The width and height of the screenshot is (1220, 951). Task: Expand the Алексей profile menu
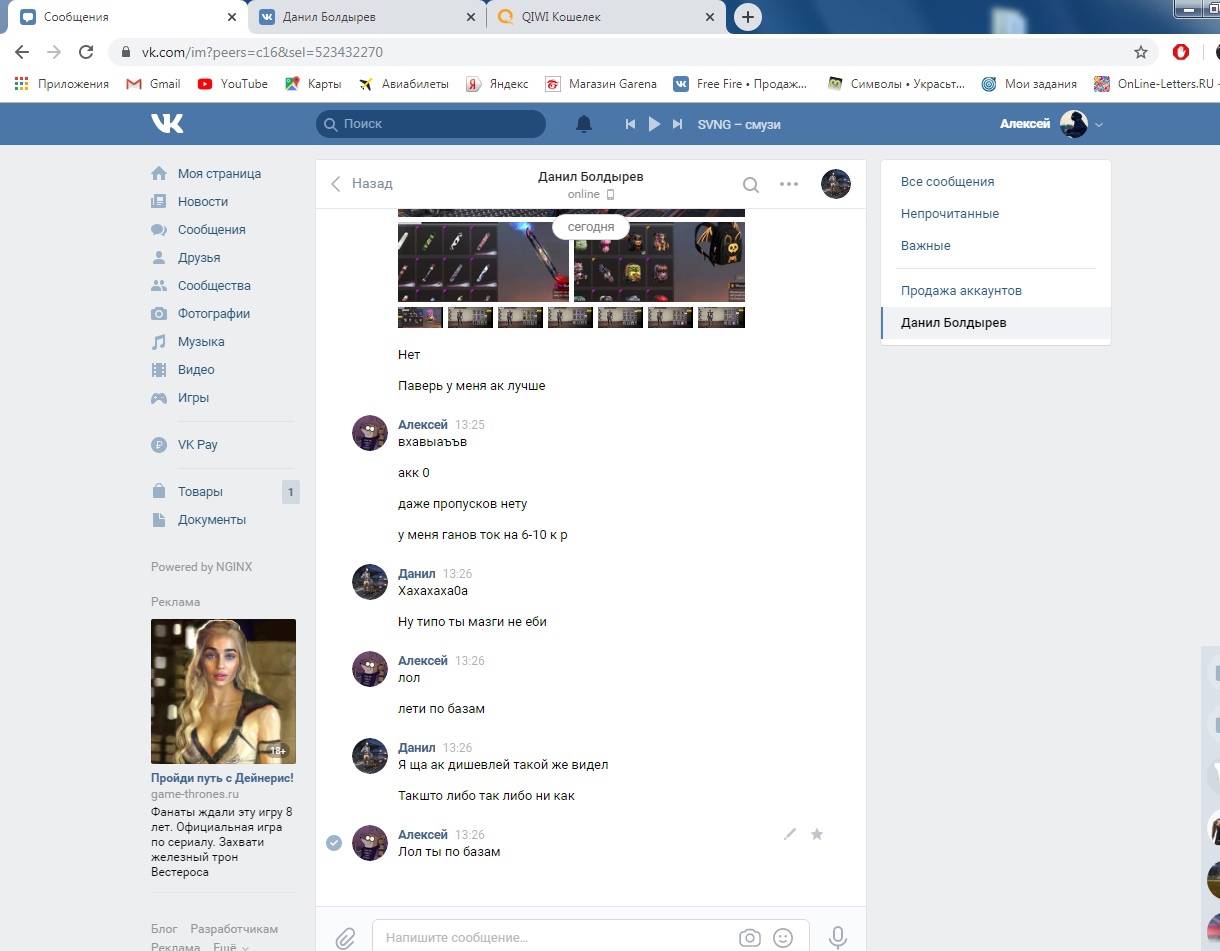(1099, 125)
